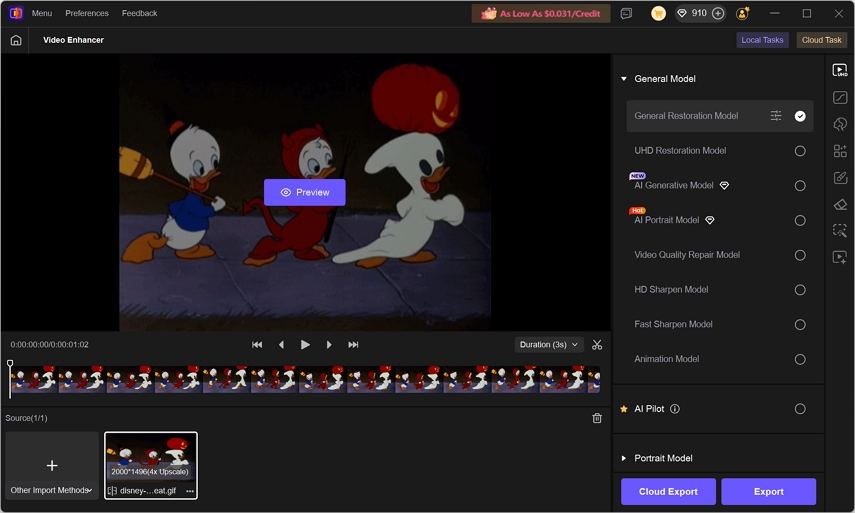Open more options on disney gif thumbnail
This screenshot has height=513, width=855.
190,491
